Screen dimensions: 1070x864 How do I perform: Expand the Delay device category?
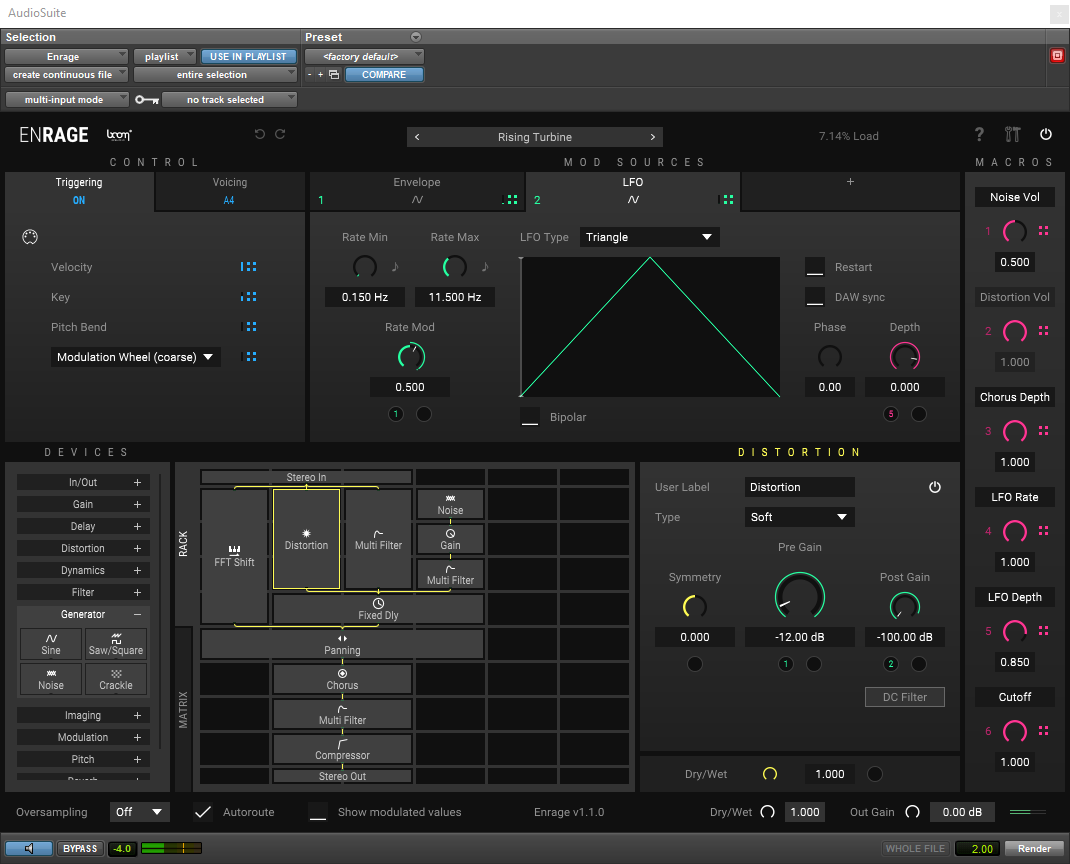[x=137, y=526]
